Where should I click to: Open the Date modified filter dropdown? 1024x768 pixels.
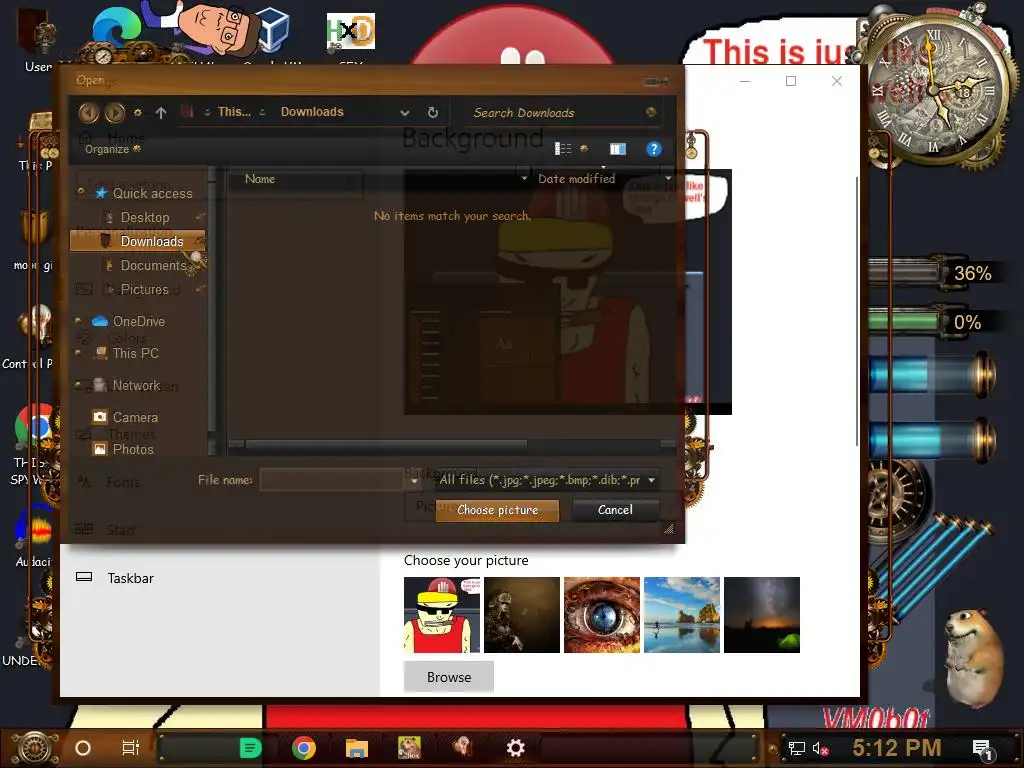[667, 178]
